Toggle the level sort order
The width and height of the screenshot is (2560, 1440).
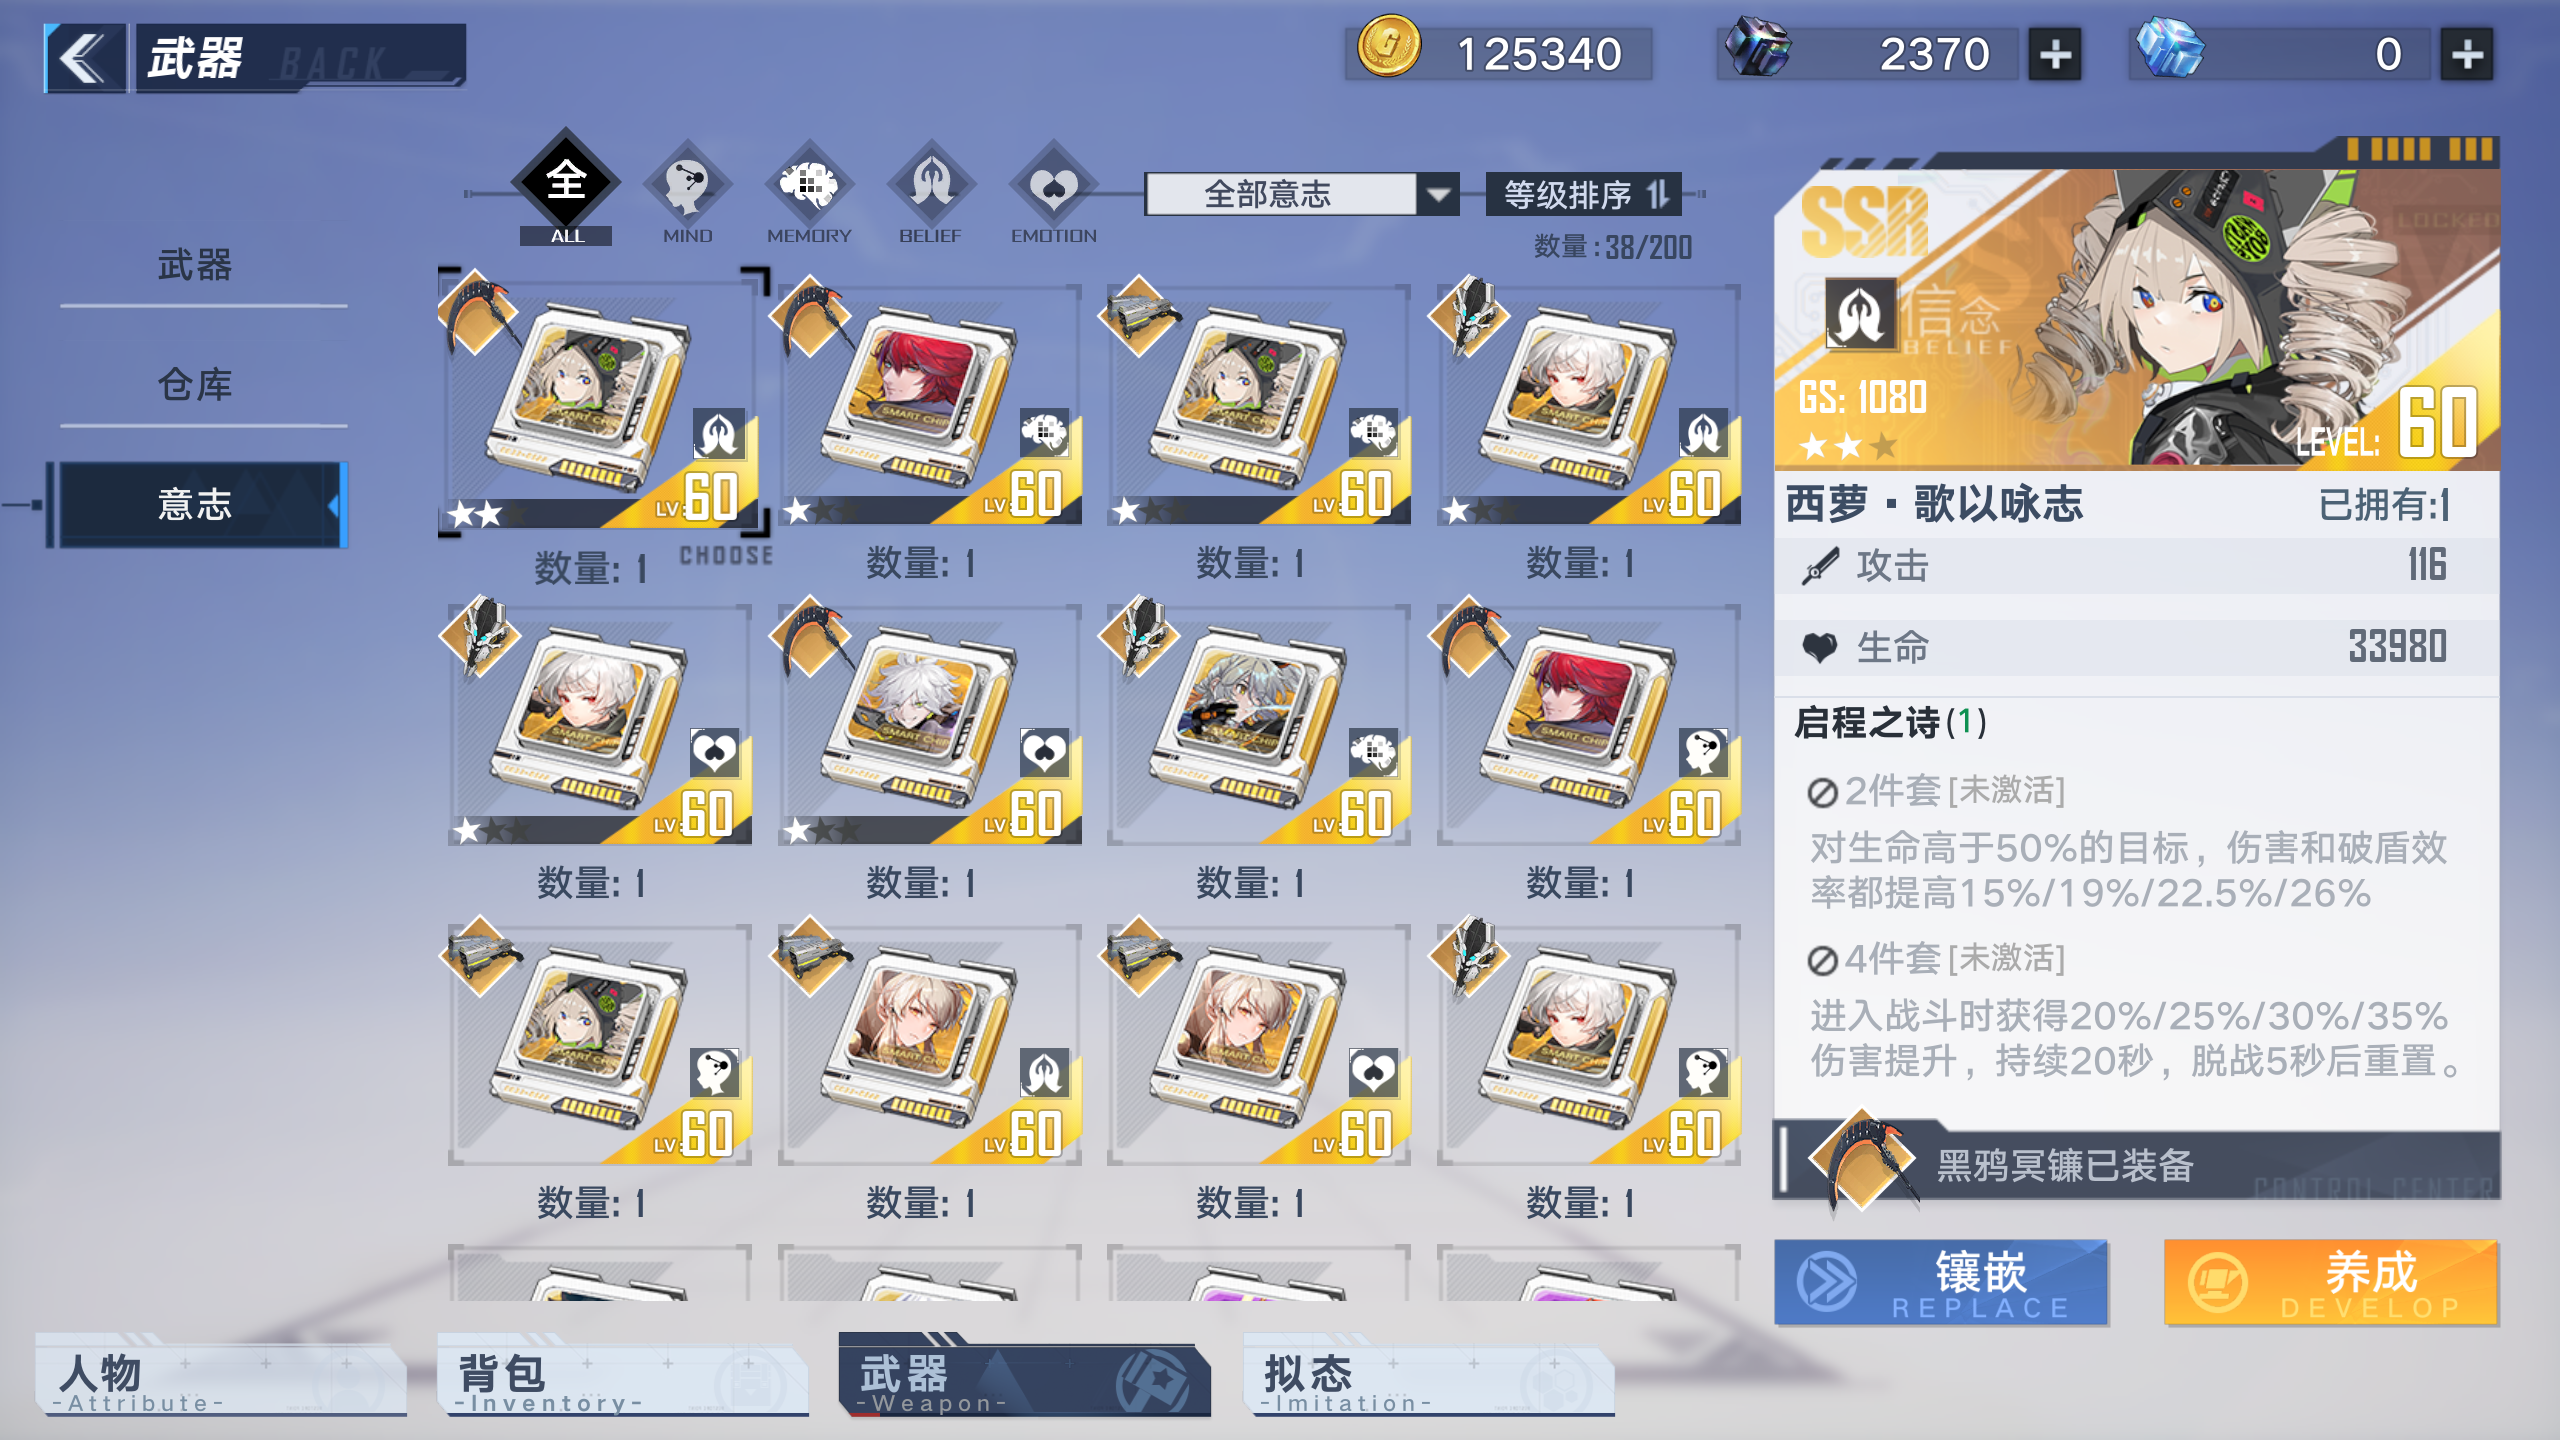1584,194
